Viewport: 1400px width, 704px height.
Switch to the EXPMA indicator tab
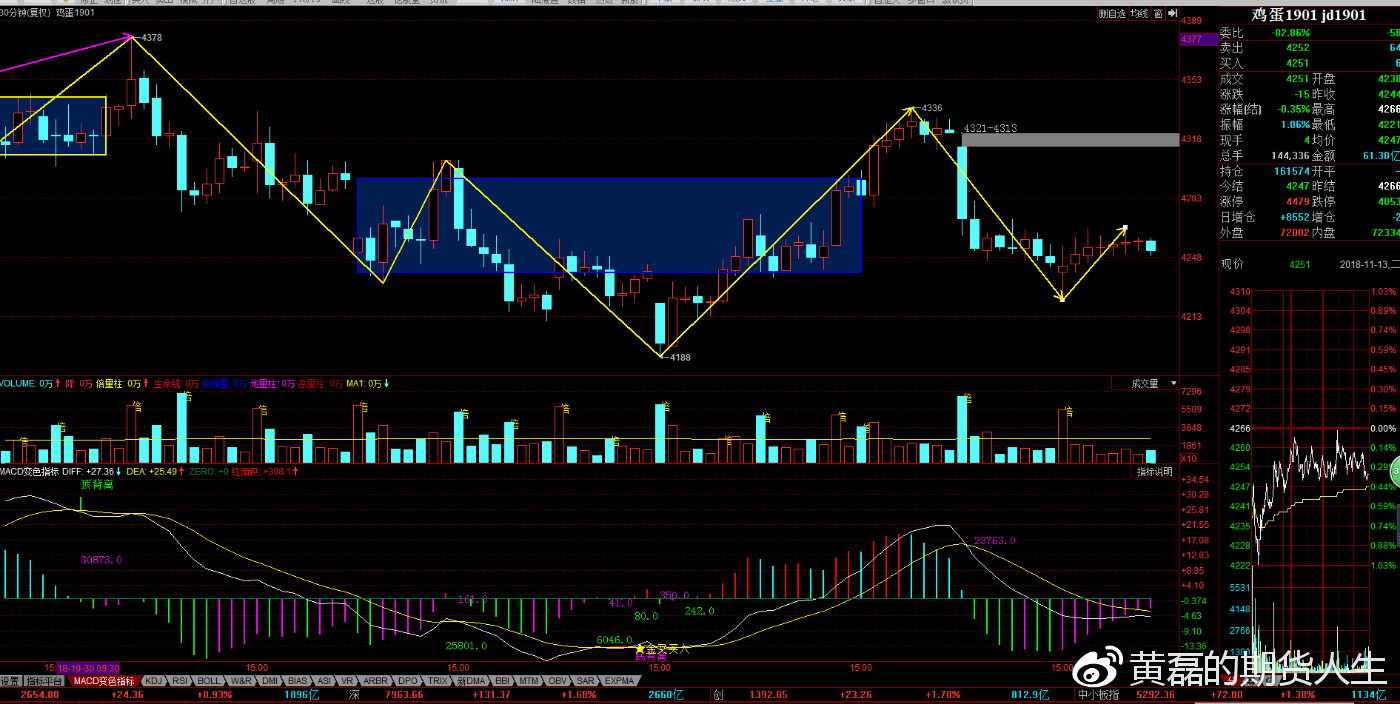tap(620, 681)
